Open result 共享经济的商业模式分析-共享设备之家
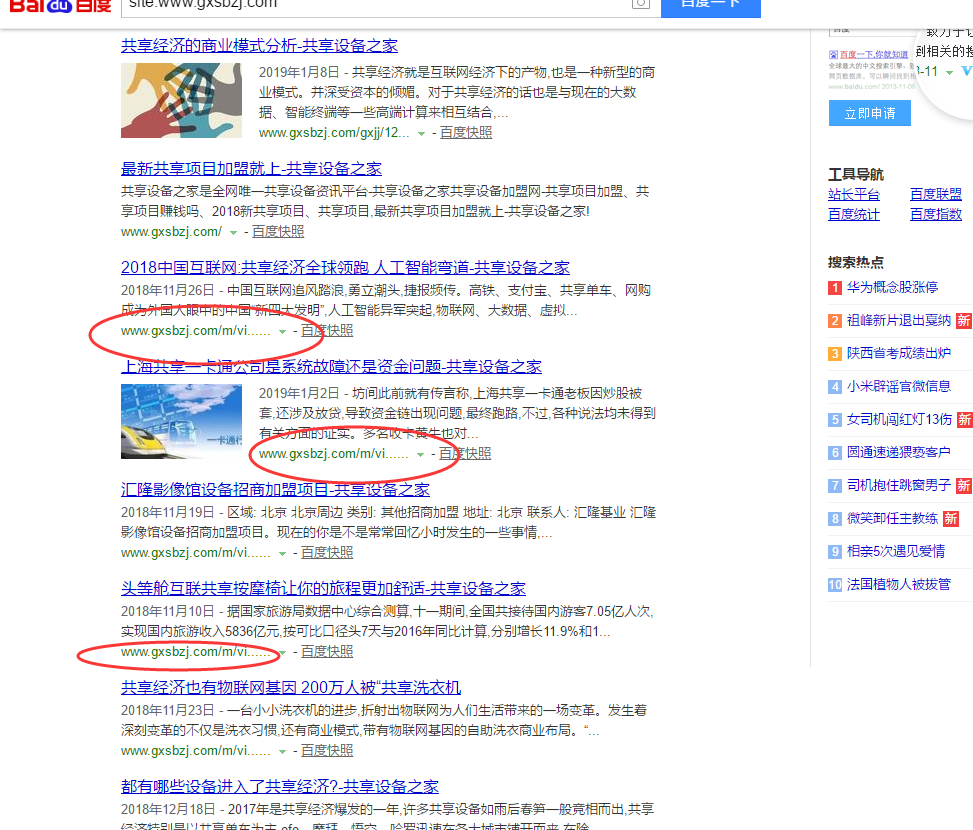The image size is (973, 830). click(x=259, y=45)
